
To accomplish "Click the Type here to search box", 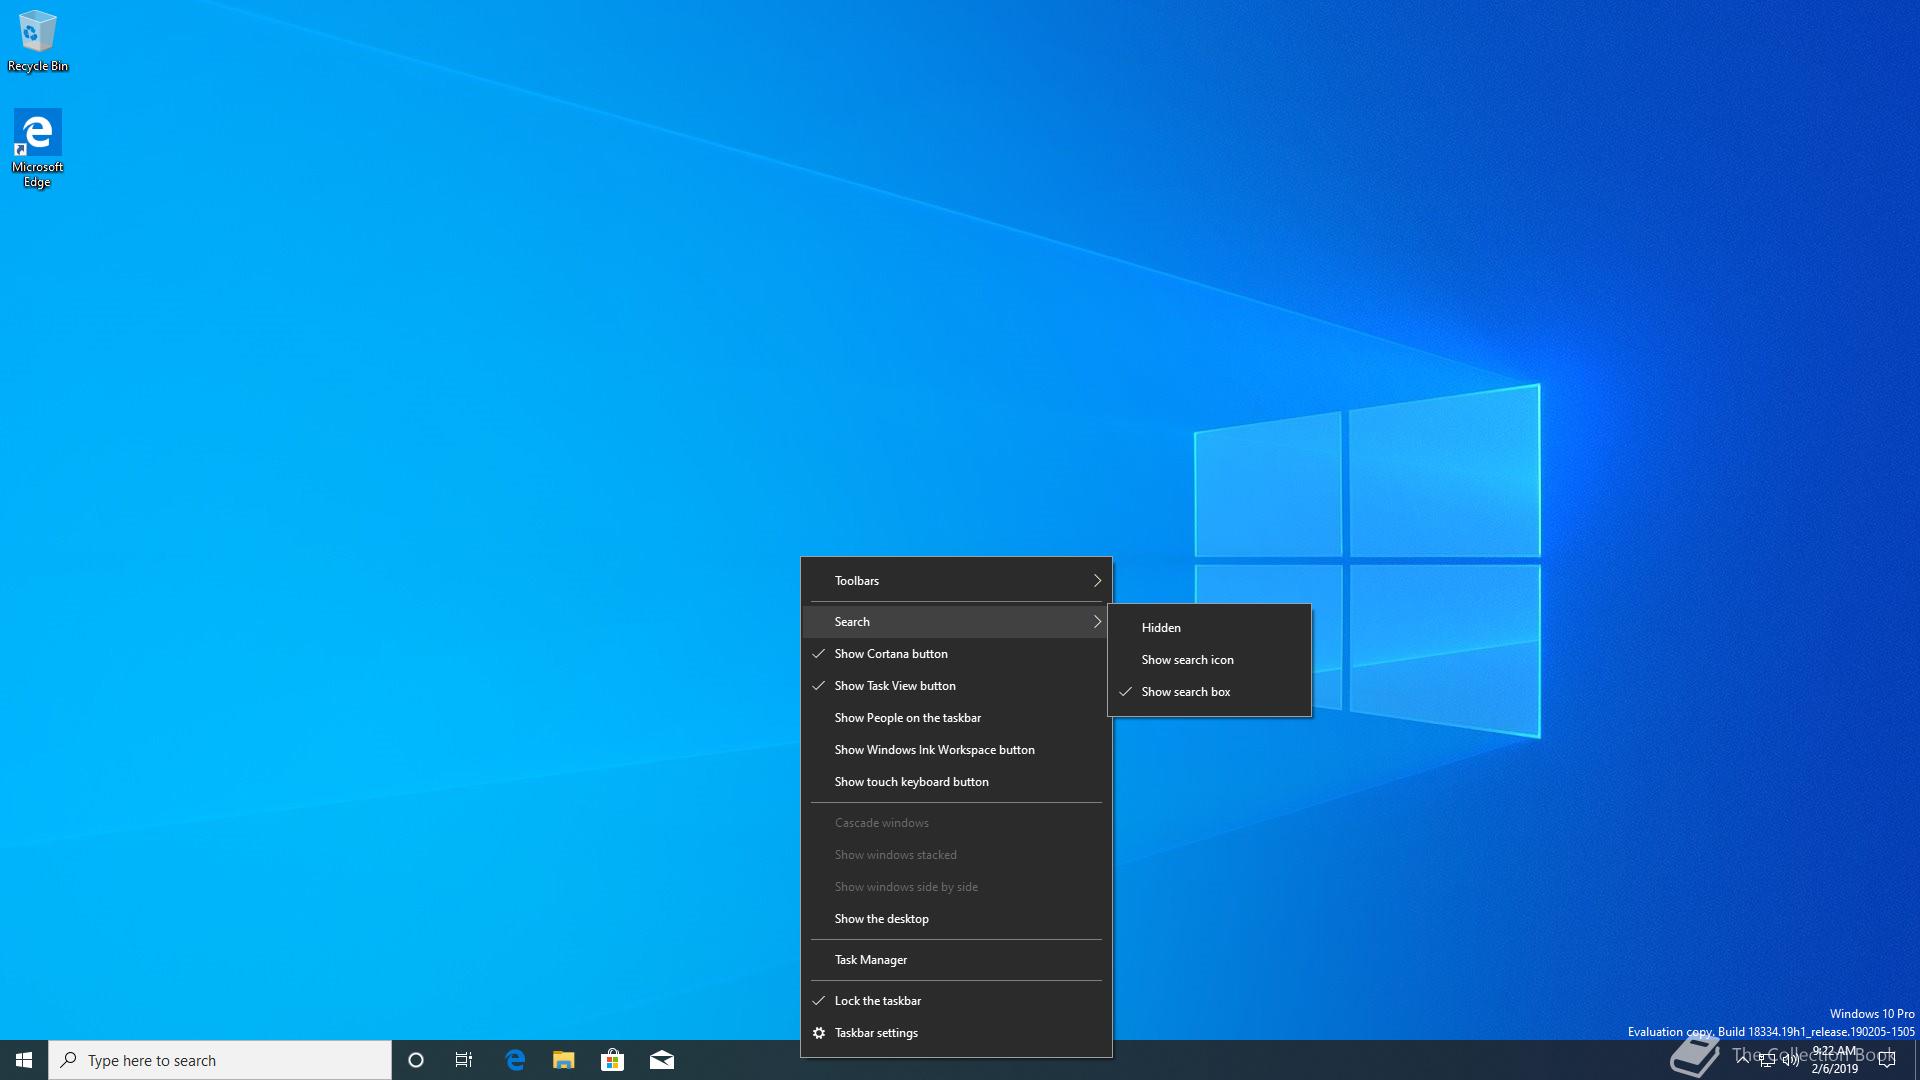I will click(x=220, y=1060).
